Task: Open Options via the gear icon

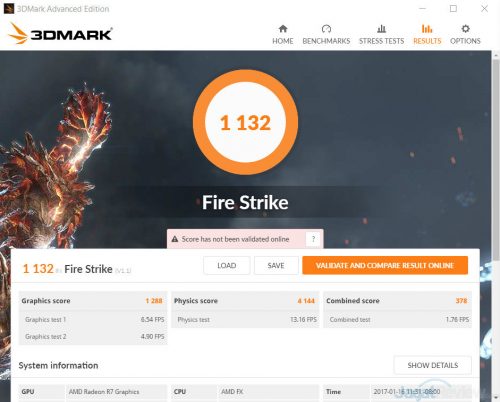Action: pos(465,29)
